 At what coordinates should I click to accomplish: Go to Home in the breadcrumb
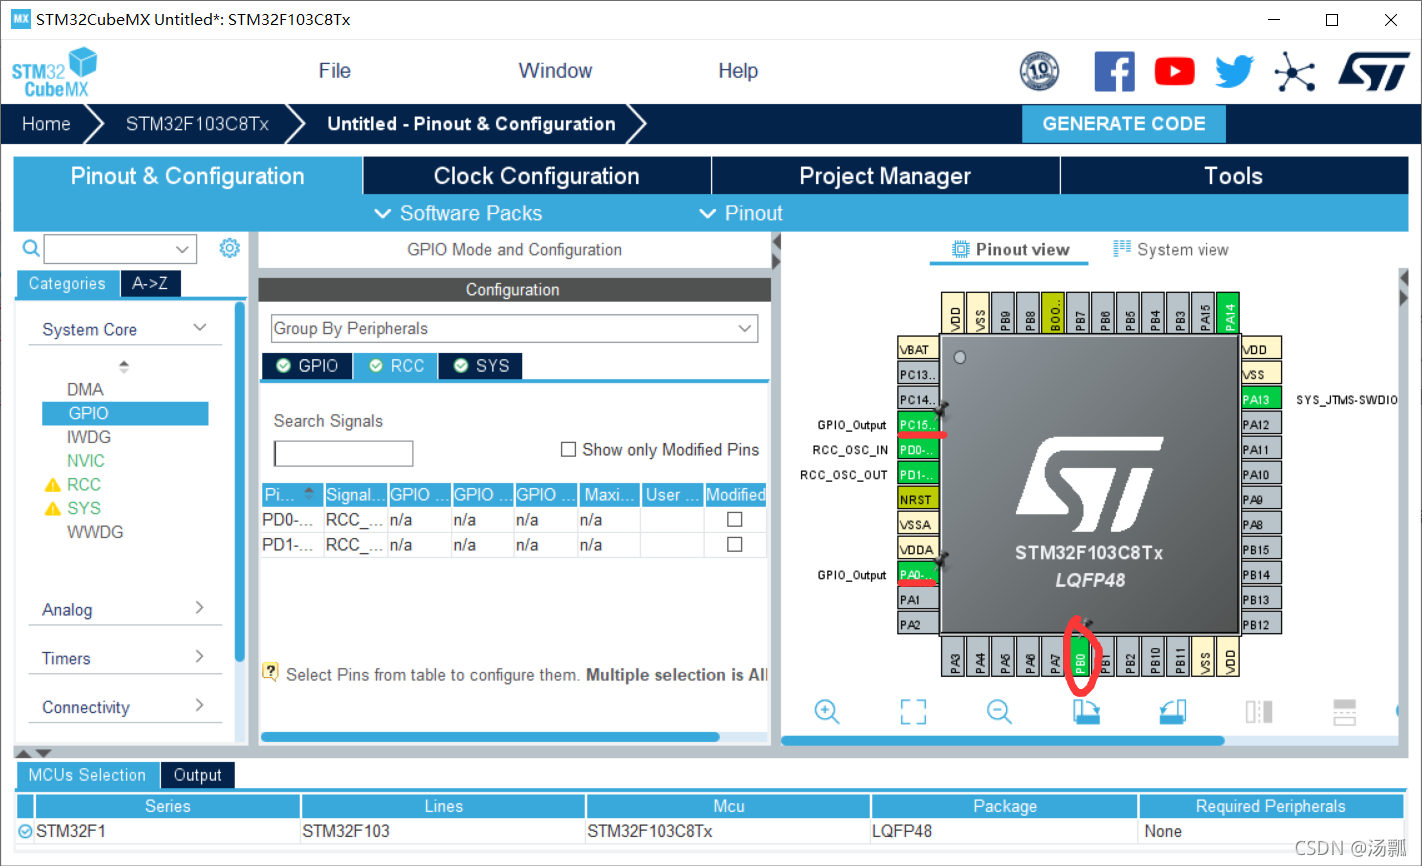click(46, 124)
